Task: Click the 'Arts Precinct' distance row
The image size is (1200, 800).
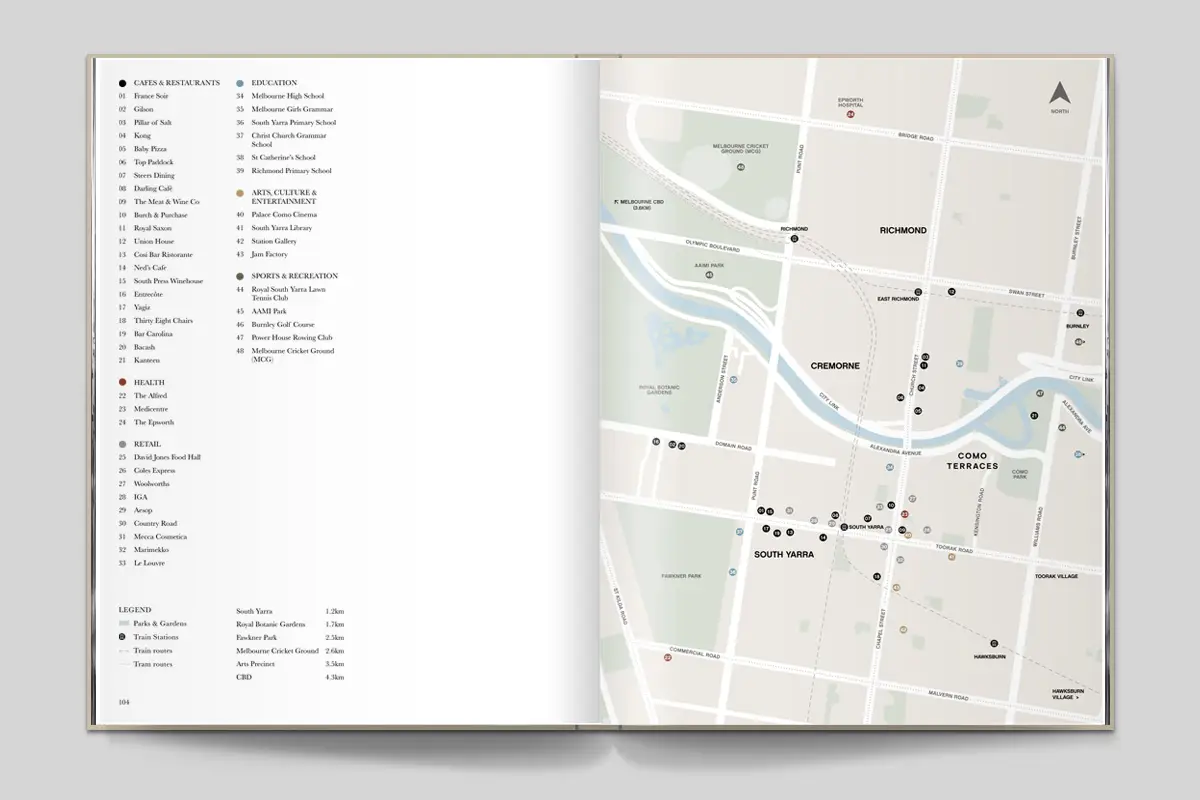Action: [x=290, y=664]
